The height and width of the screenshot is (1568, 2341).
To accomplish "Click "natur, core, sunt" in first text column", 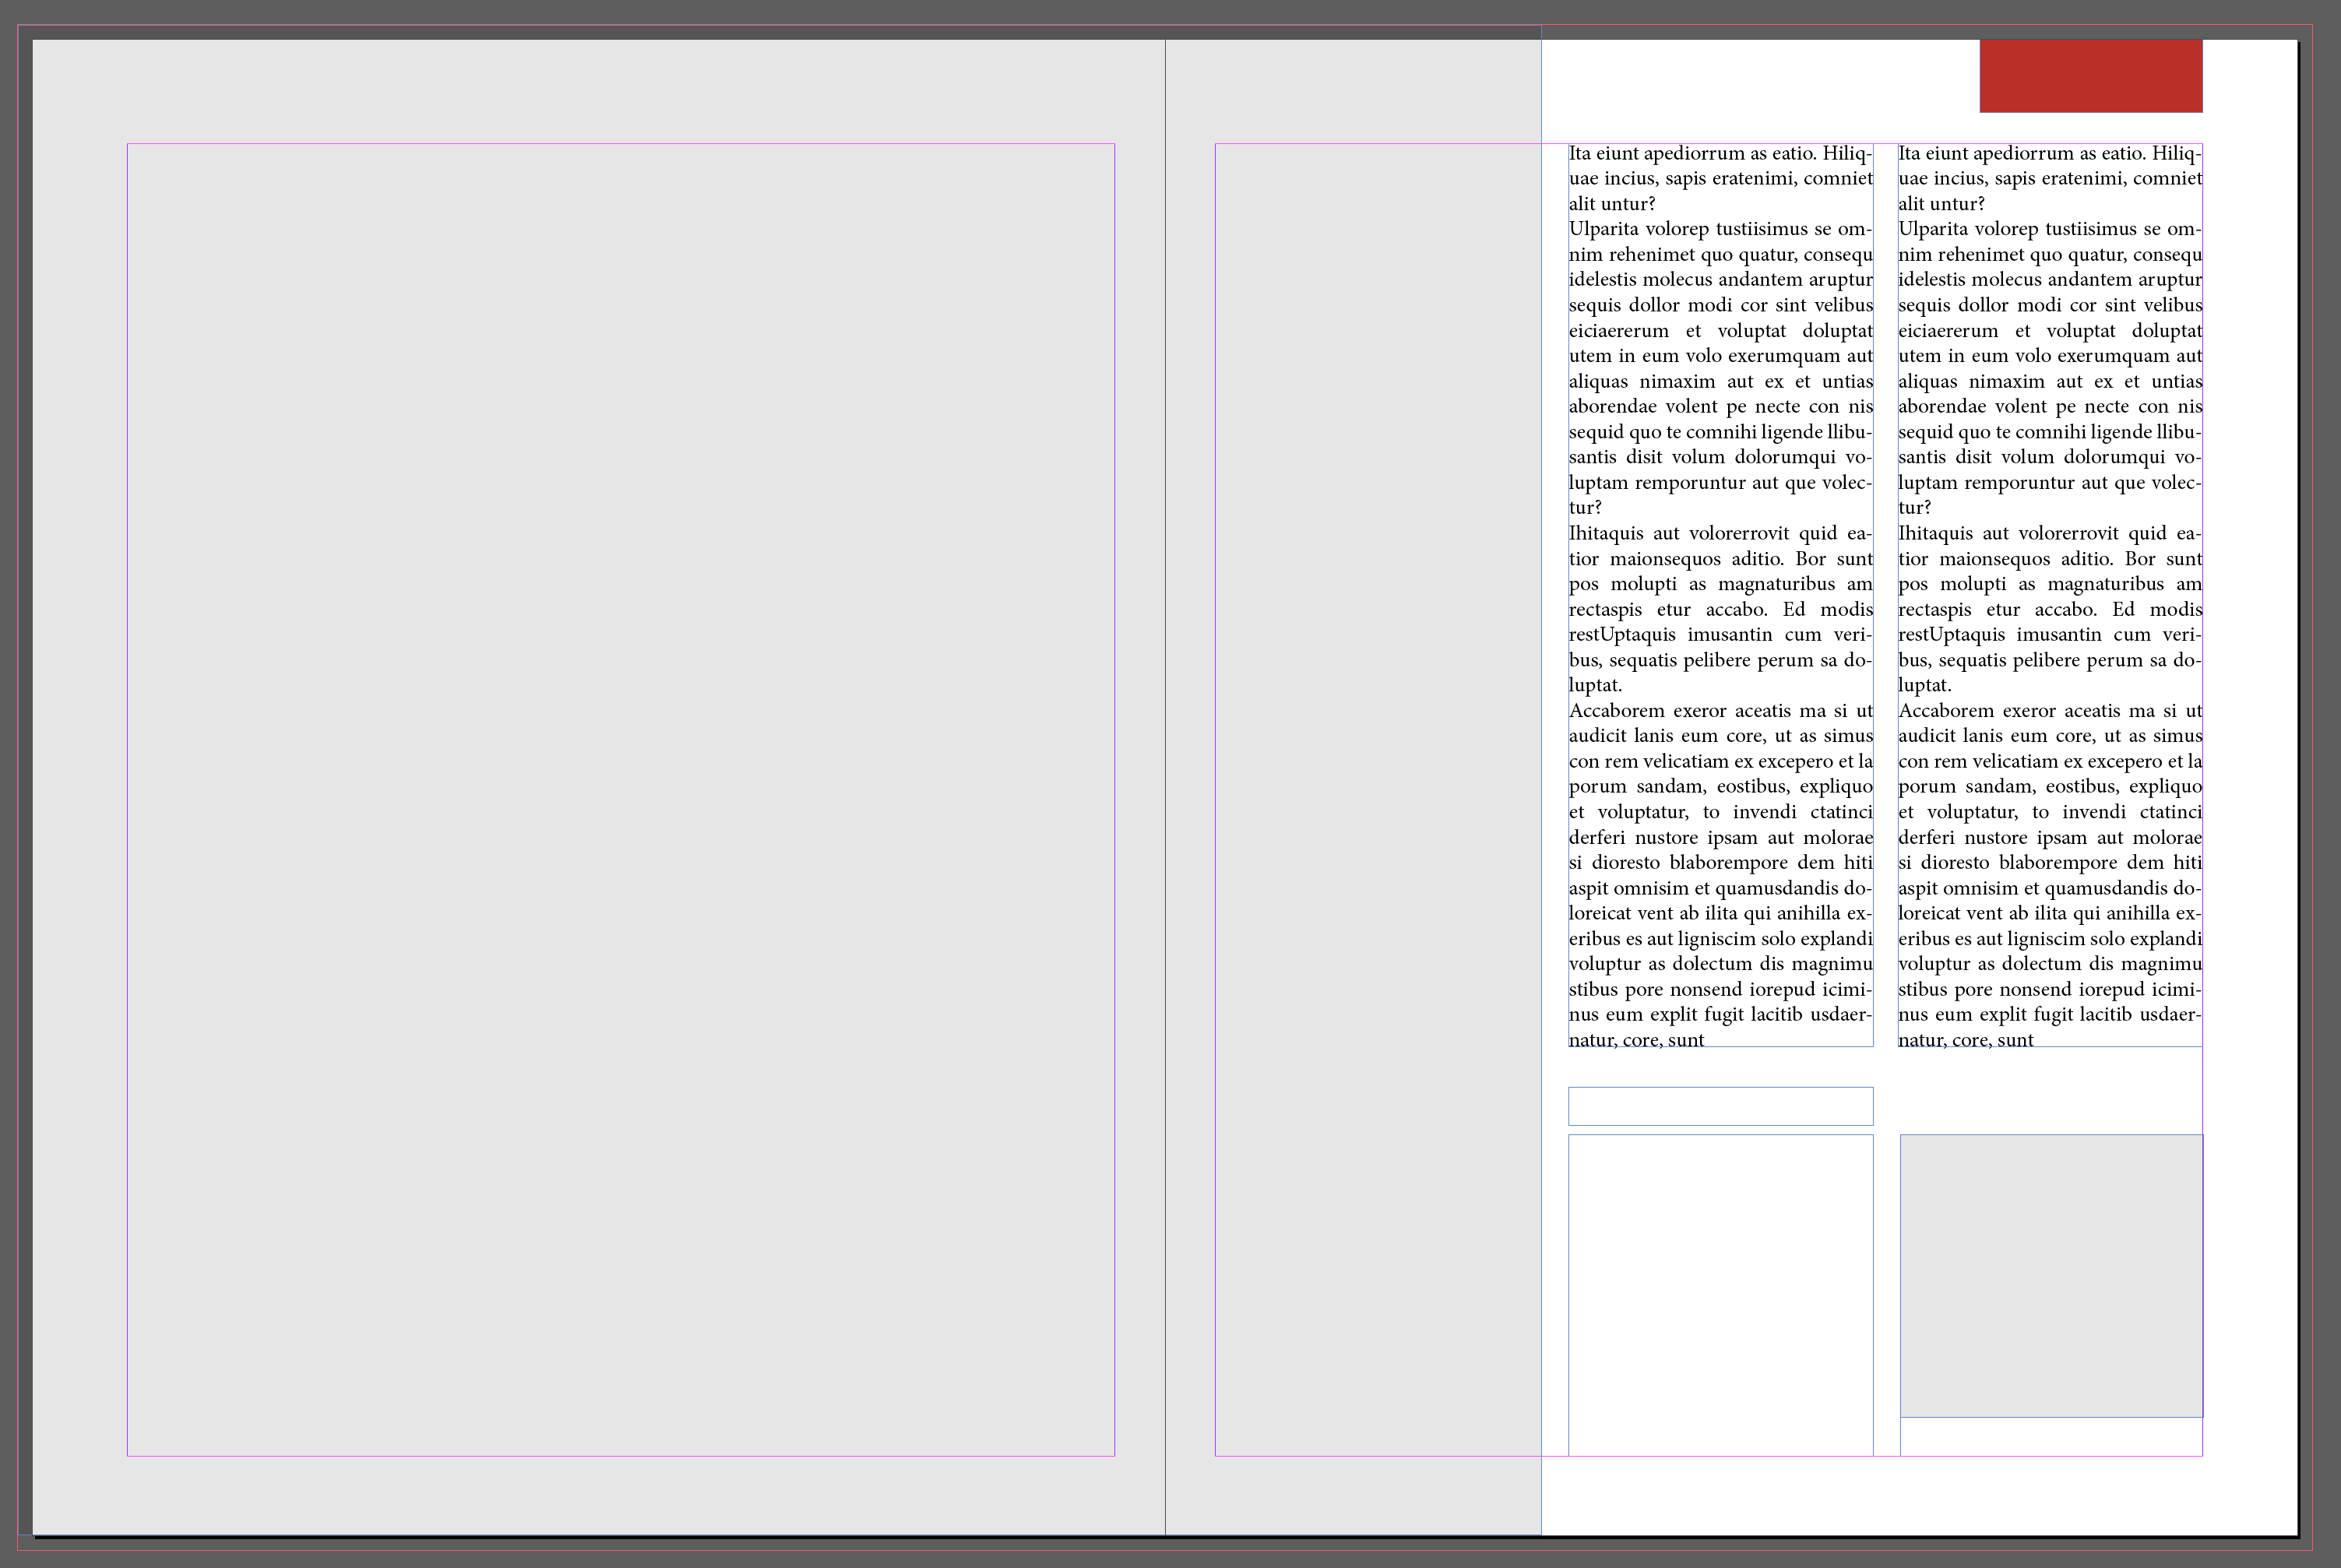I will tap(1636, 1040).
